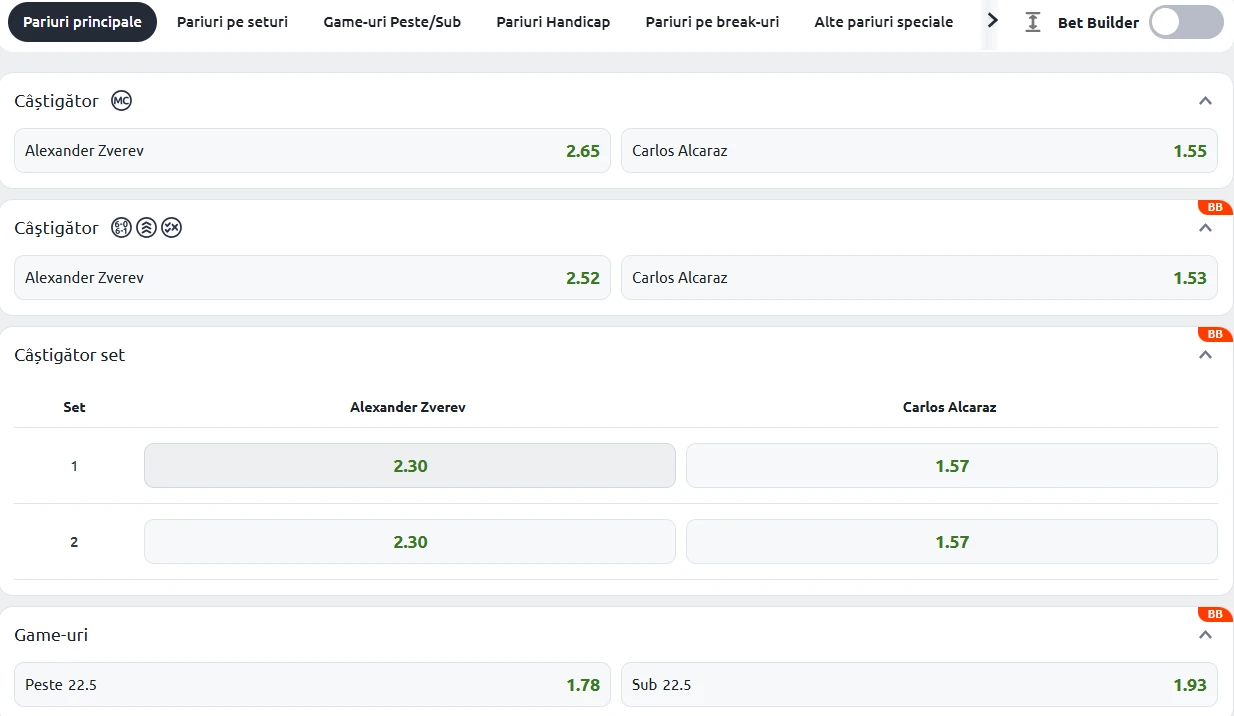Image resolution: width=1234 pixels, height=716 pixels.
Task: Click the Set column header
Action: pos(74,407)
